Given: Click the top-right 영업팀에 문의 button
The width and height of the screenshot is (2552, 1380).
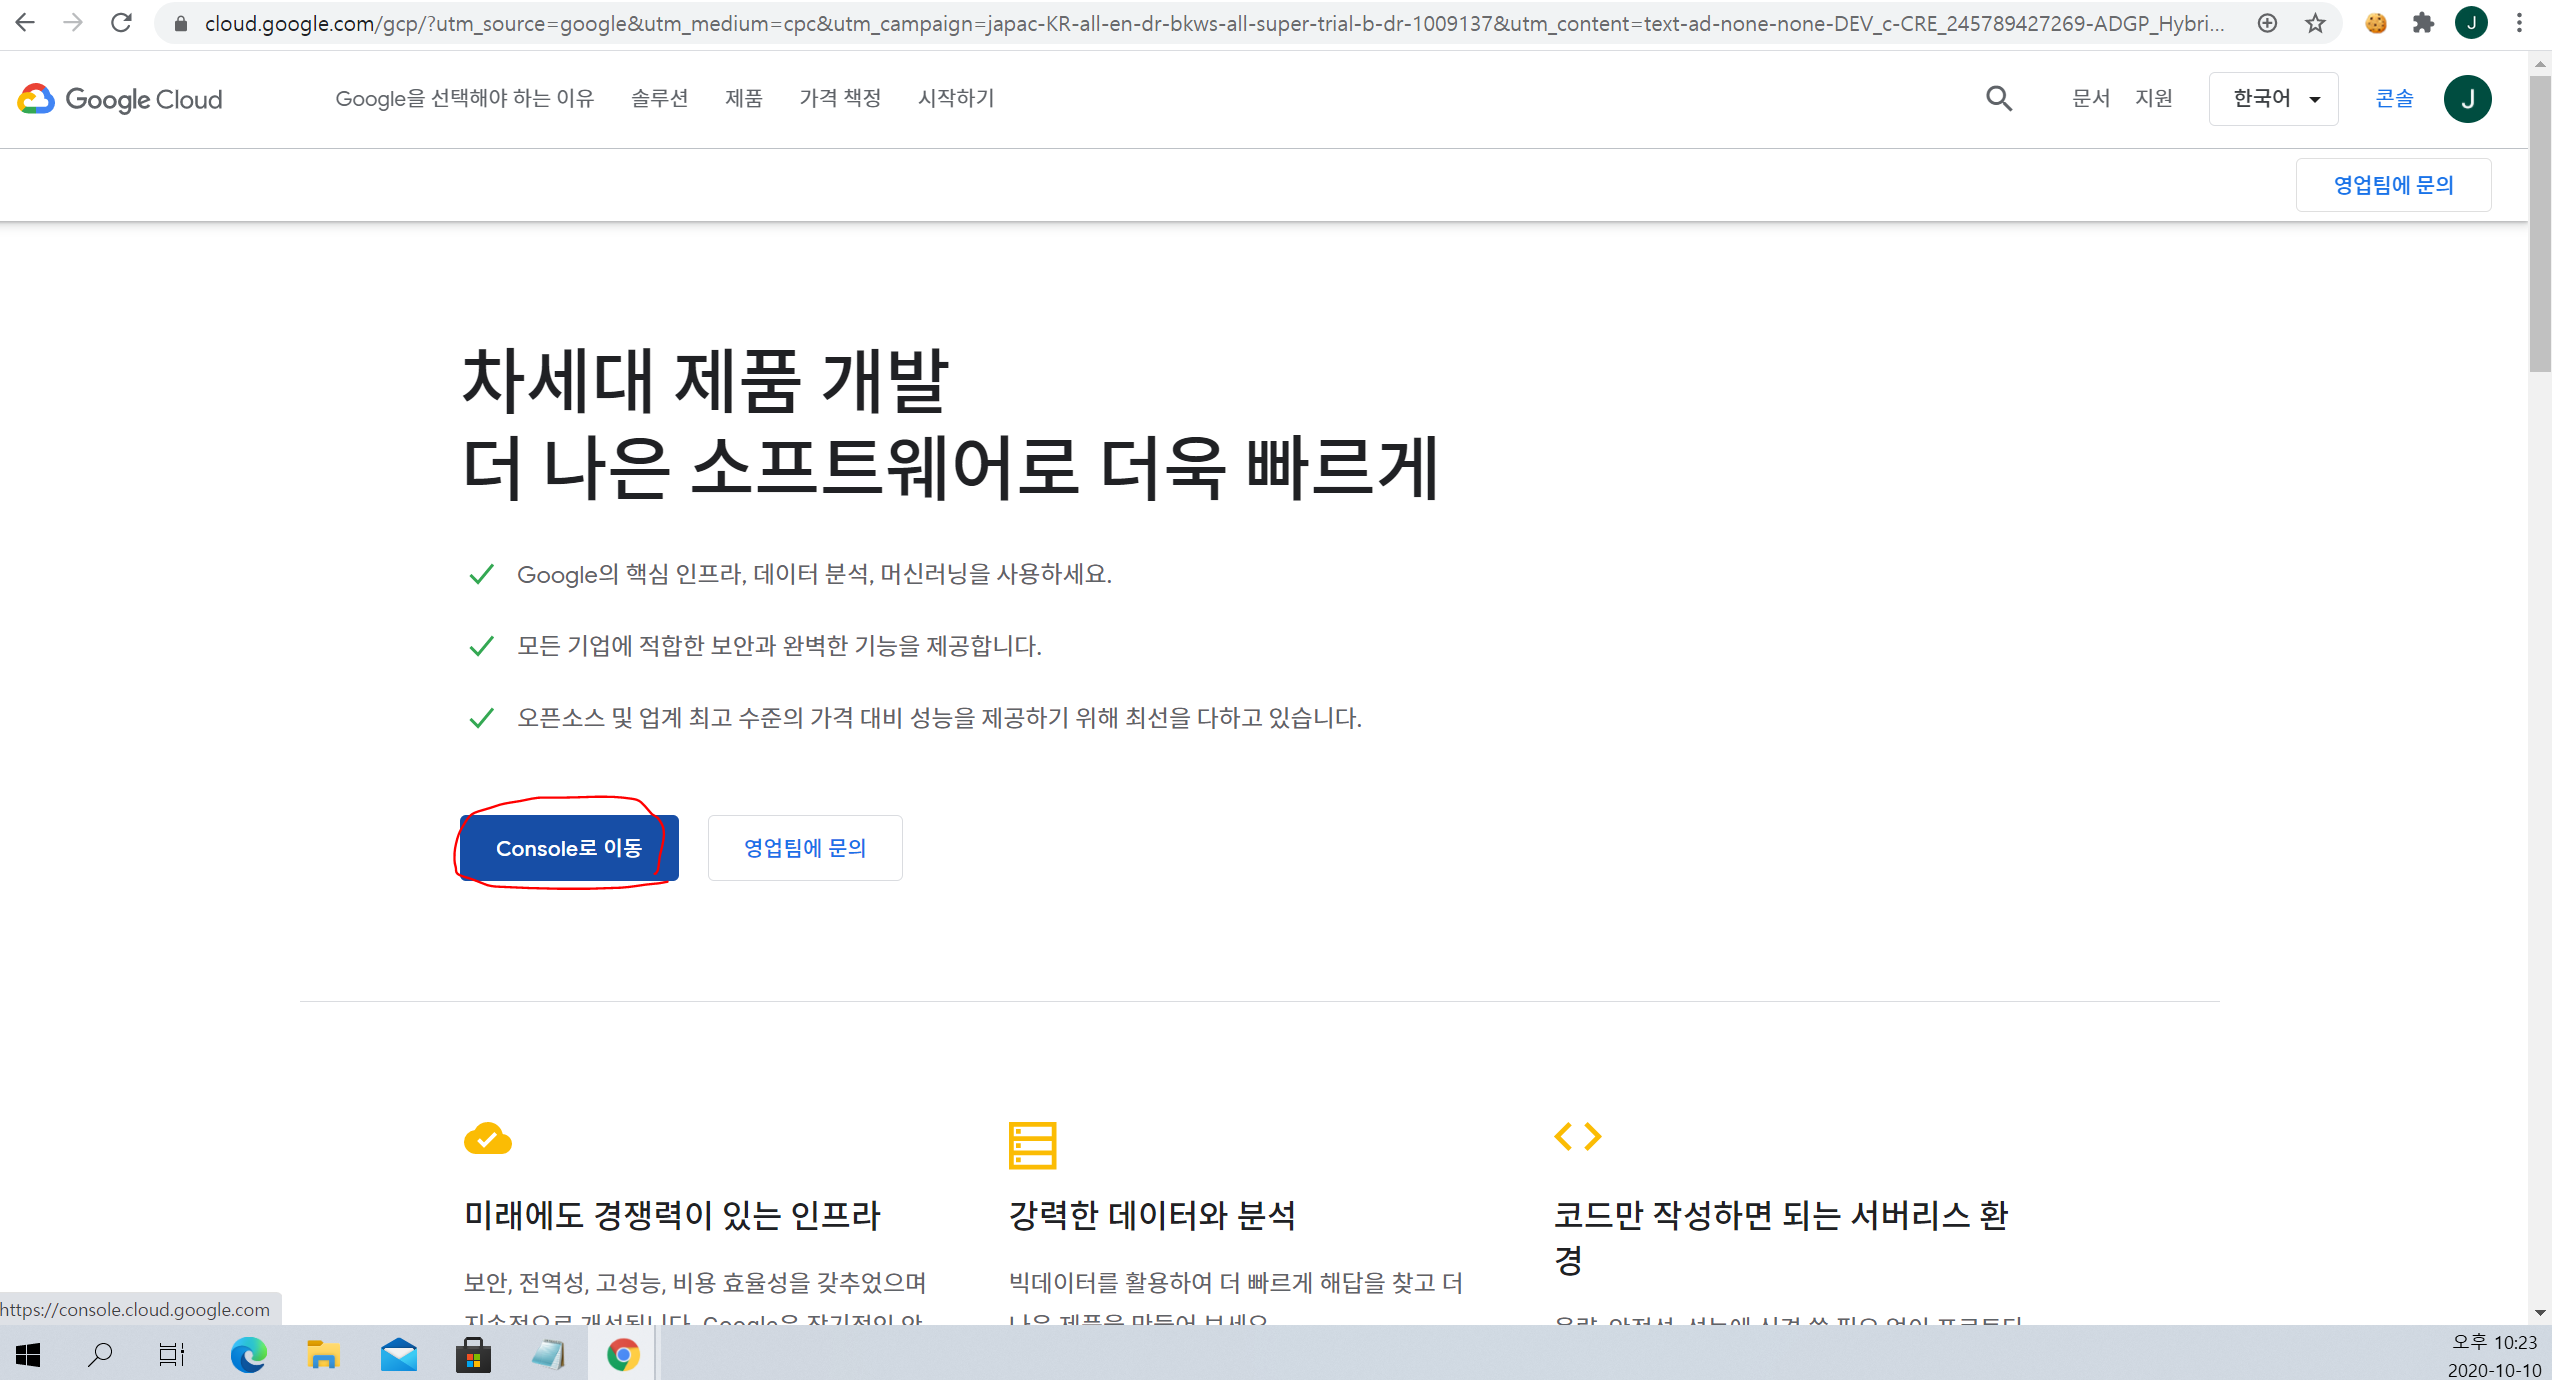Looking at the screenshot, I should (2393, 185).
